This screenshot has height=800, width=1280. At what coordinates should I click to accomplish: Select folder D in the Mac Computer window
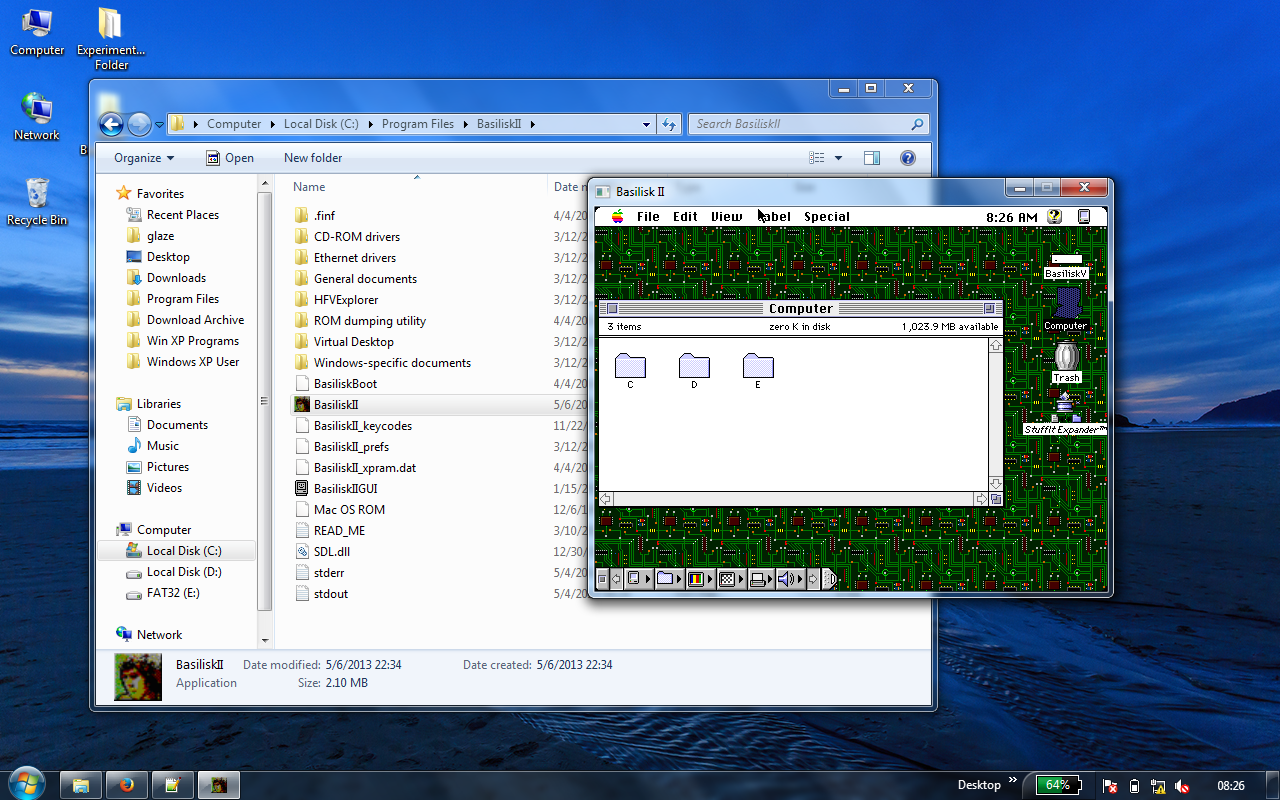tap(694, 371)
